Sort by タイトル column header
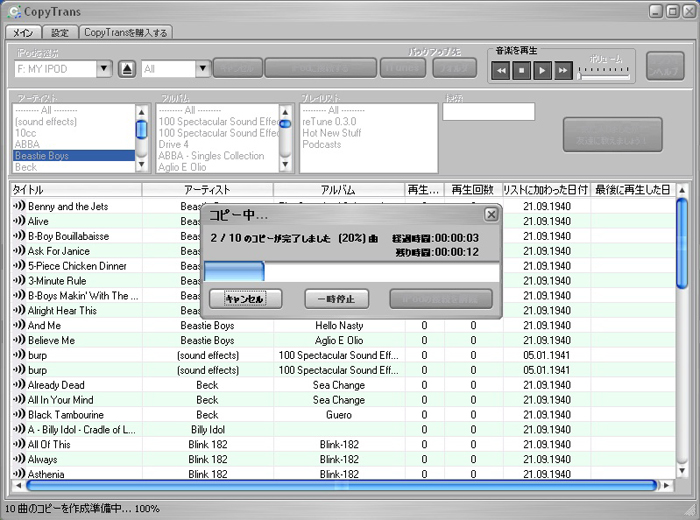Image resolution: width=700 pixels, height=520 pixels. [x=76, y=190]
